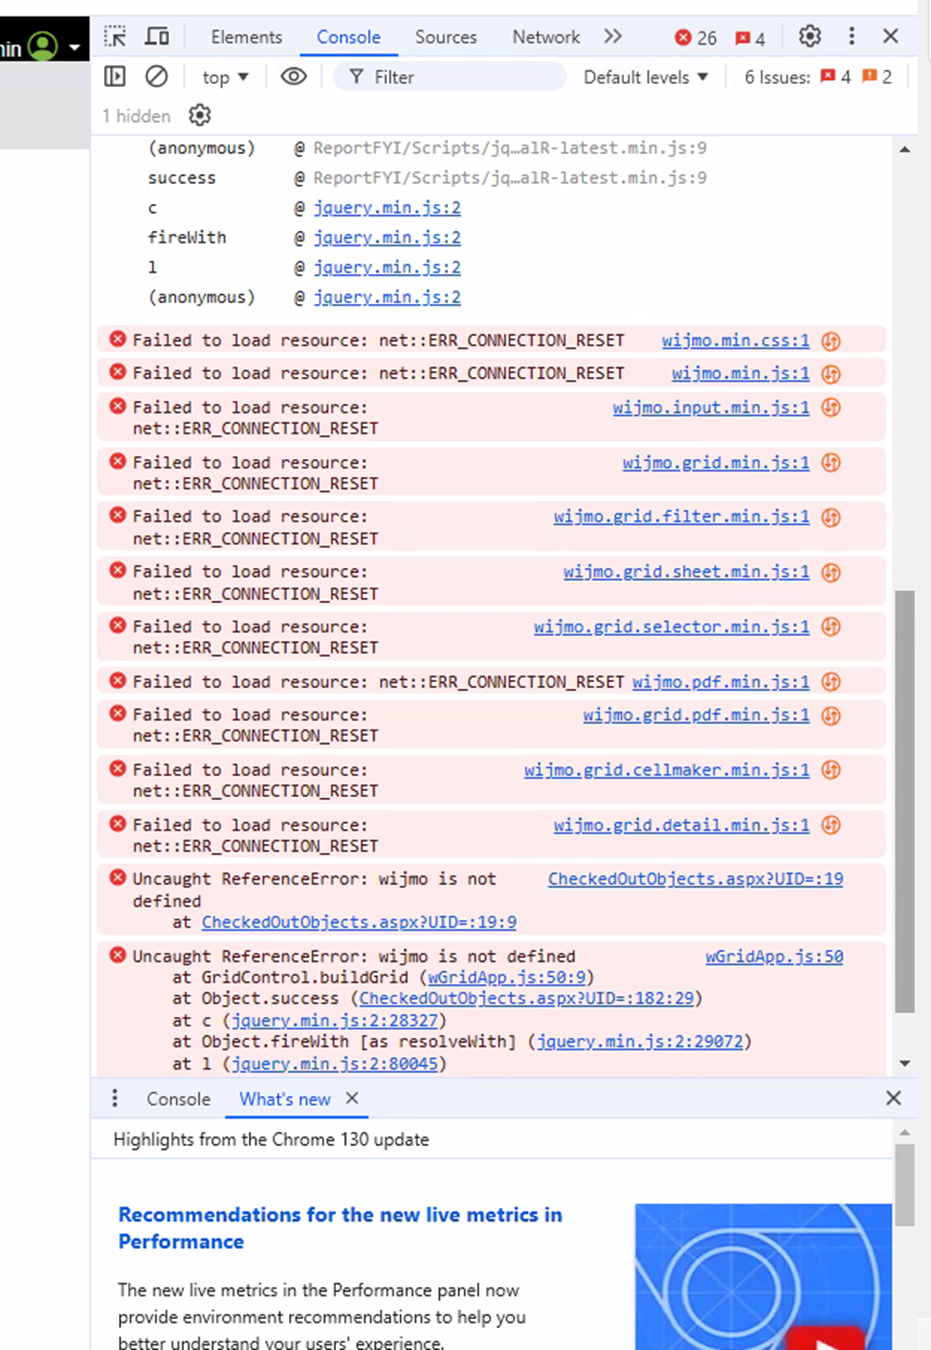Click AI insight icon for wijmo.grid.filter.min.js error
The height and width of the screenshot is (1350, 931).
pos(831,517)
